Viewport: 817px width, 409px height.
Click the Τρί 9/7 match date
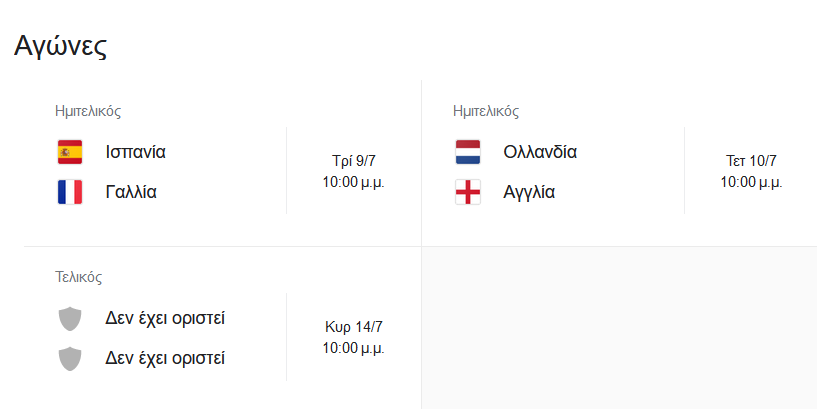[353, 161]
